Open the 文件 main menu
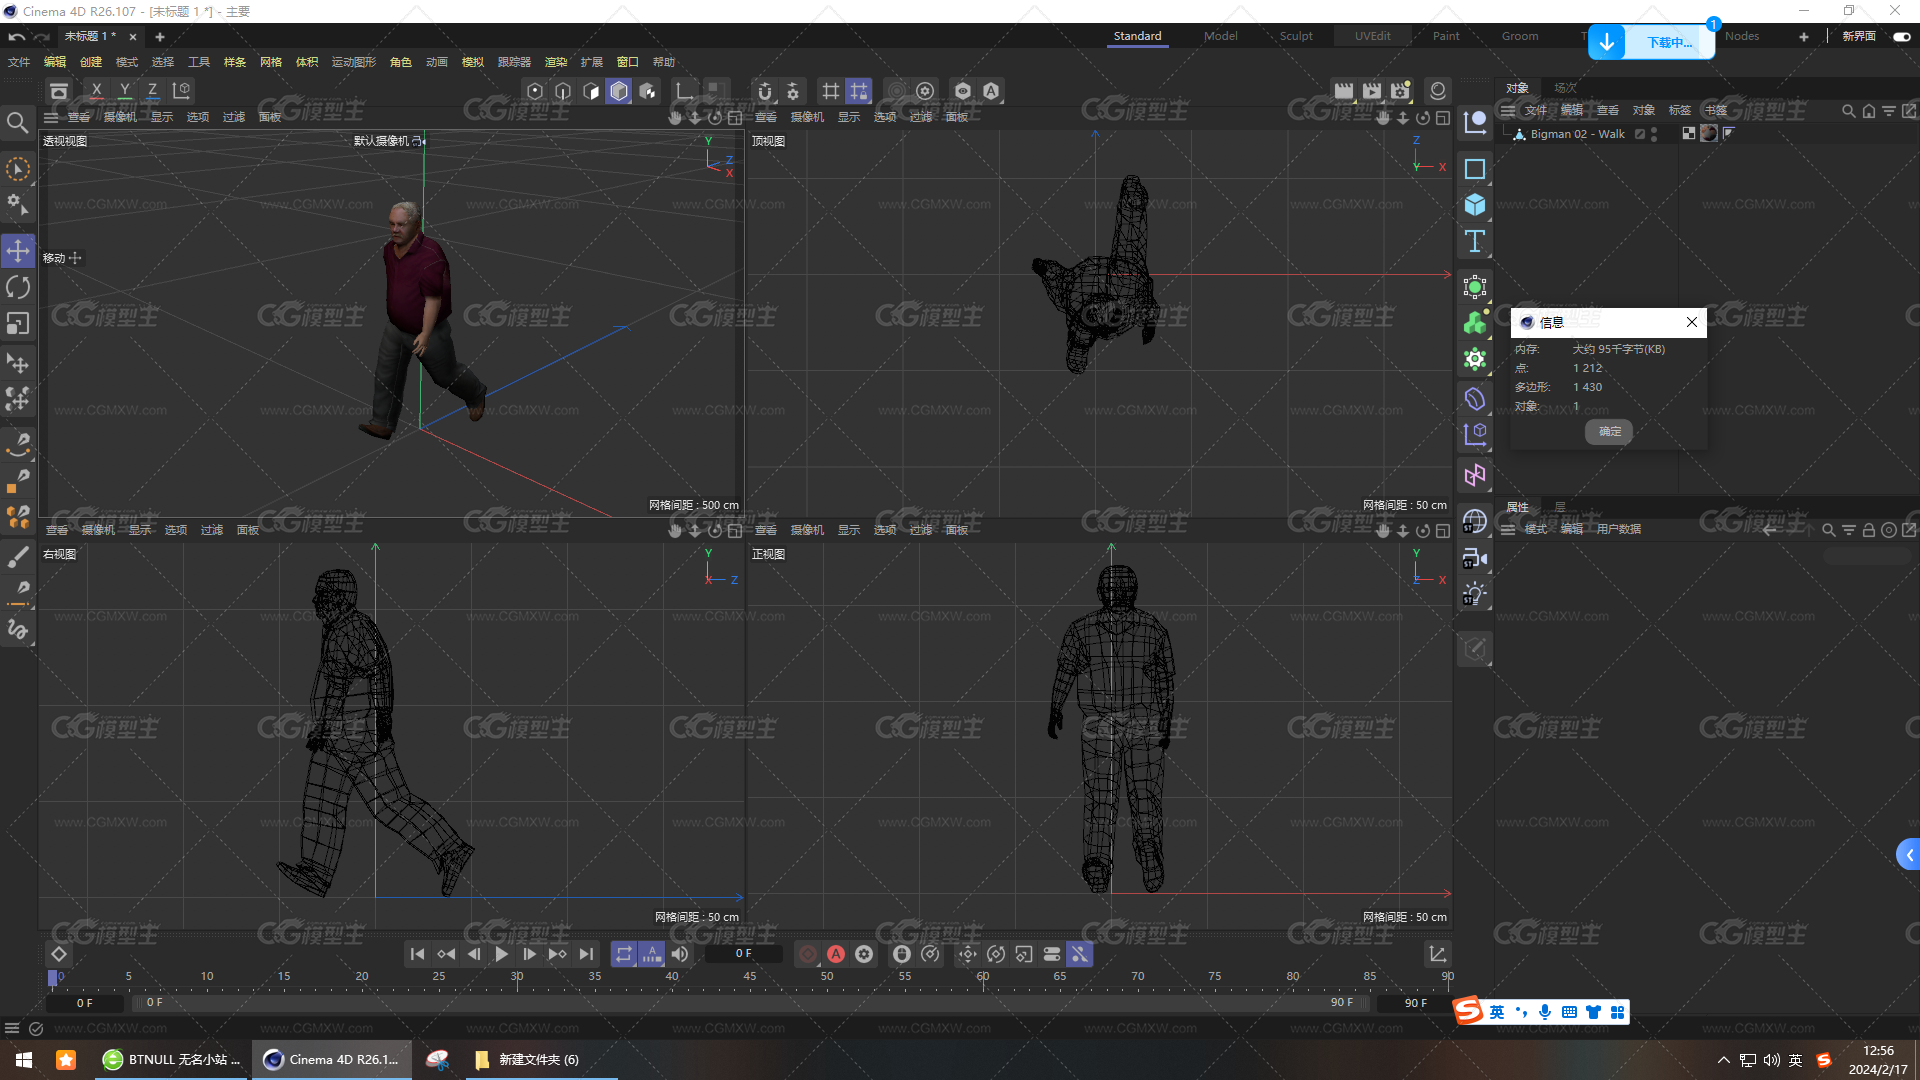 click(19, 62)
